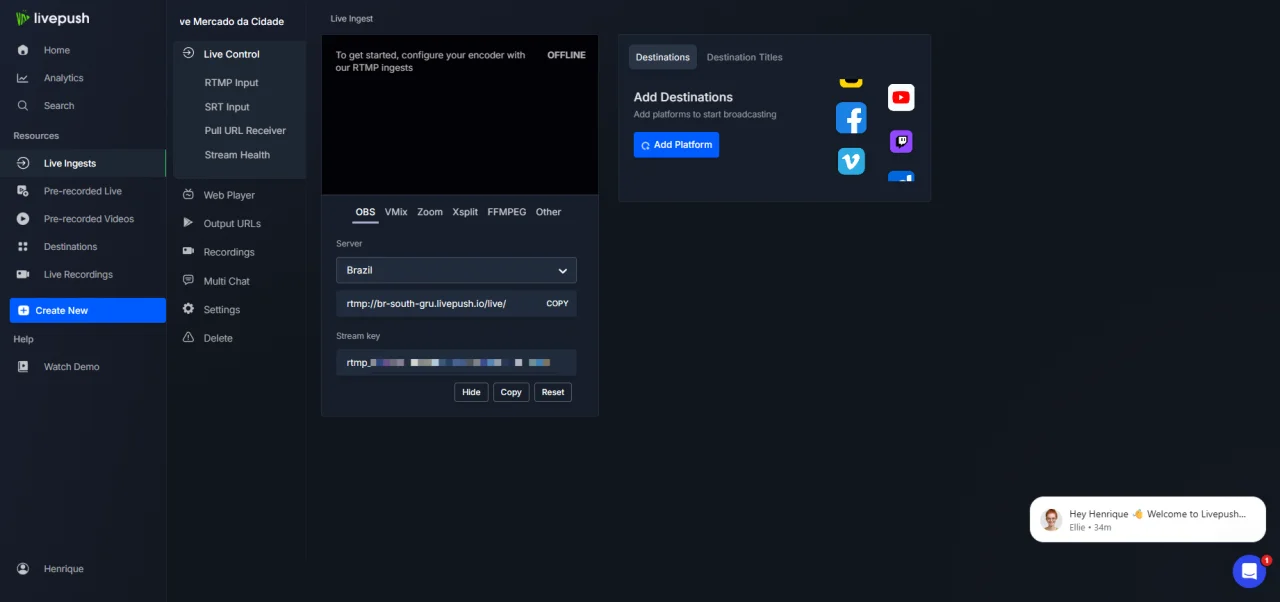Open the RTMP Input submenu item
Image resolution: width=1280 pixels, height=602 pixels.
(x=232, y=83)
